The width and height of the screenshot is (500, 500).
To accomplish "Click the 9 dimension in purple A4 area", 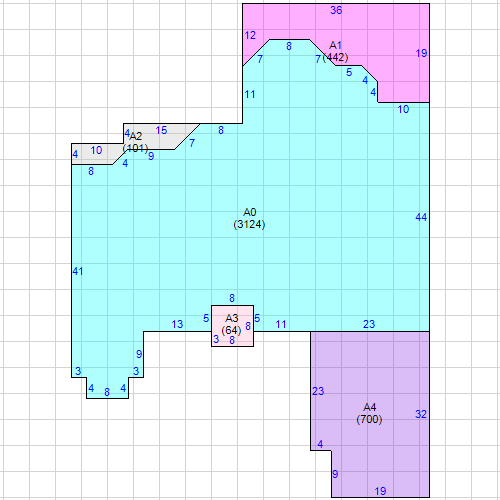I will 335,474.
